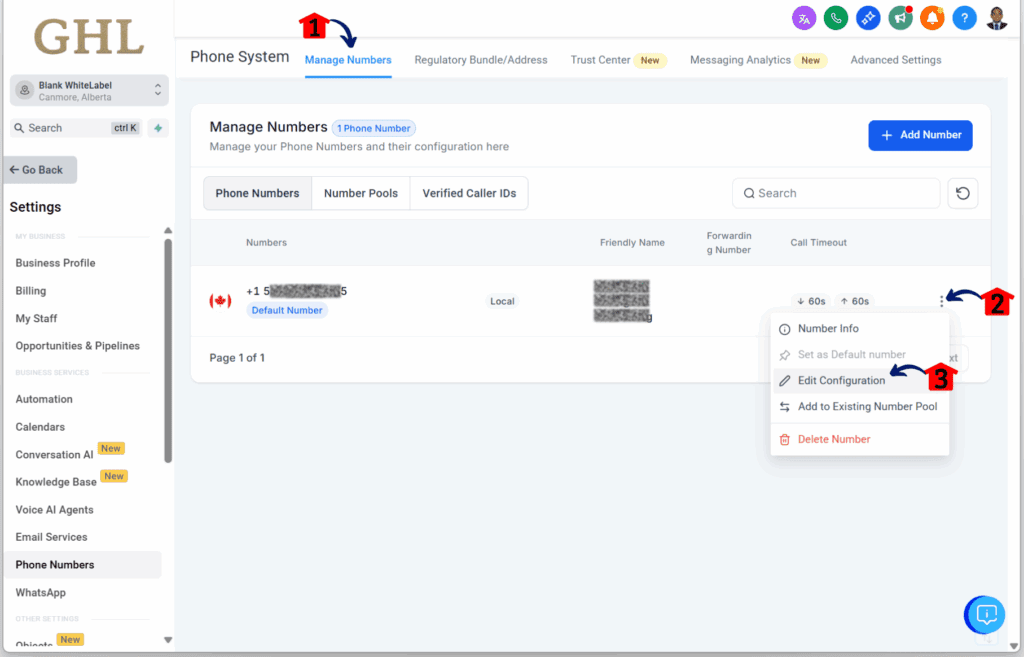Open WhatsApp settings
The height and width of the screenshot is (657, 1024).
[40, 593]
